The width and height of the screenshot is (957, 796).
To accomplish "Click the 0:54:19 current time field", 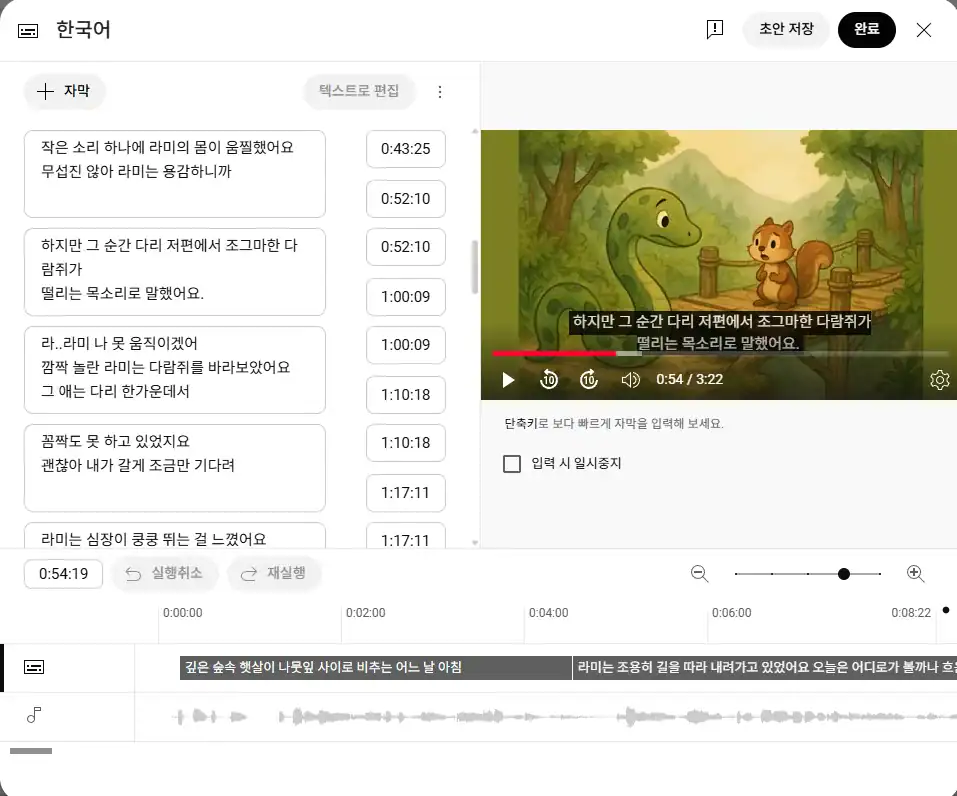I will [63, 574].
